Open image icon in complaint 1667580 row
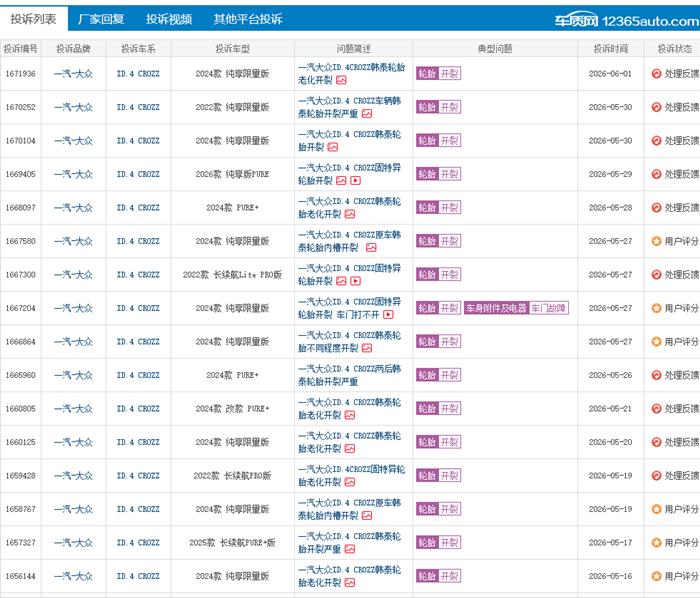The image size is (700, 598). coord(371,248)
